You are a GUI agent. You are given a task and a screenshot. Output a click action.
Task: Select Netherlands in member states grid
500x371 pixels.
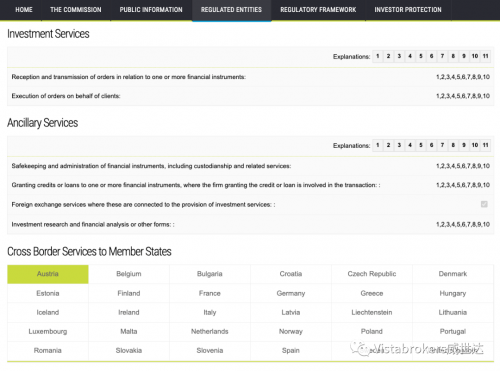point(210,331)
